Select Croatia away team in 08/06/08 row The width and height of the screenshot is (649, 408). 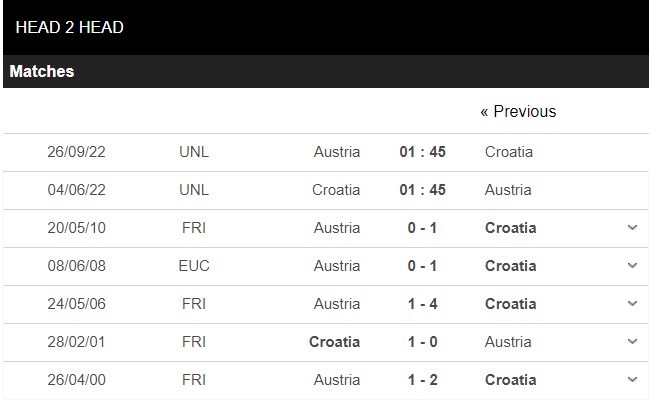[x=511, y=266]
